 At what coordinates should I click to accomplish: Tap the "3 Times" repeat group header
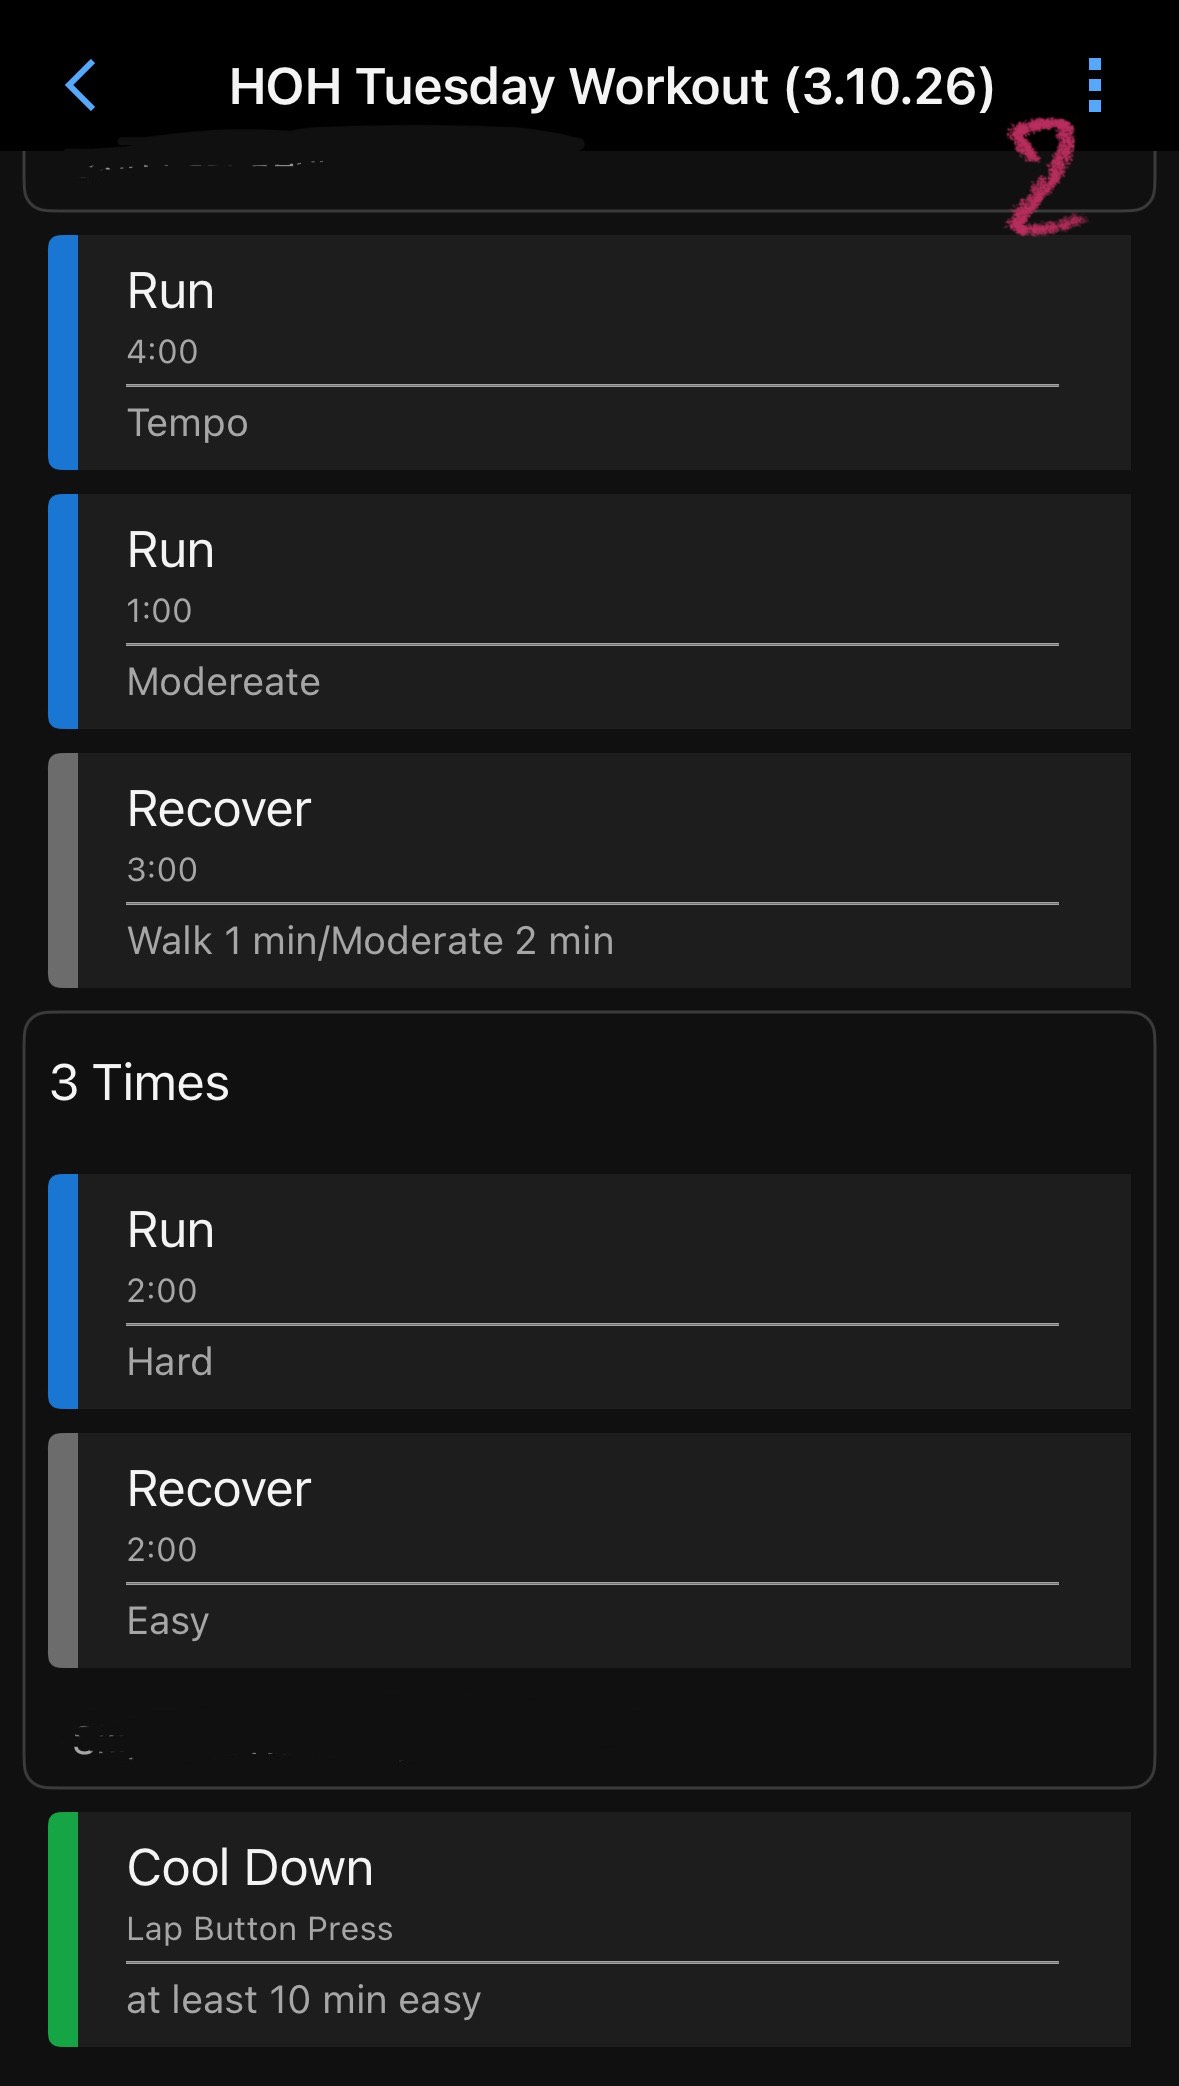140,1083
